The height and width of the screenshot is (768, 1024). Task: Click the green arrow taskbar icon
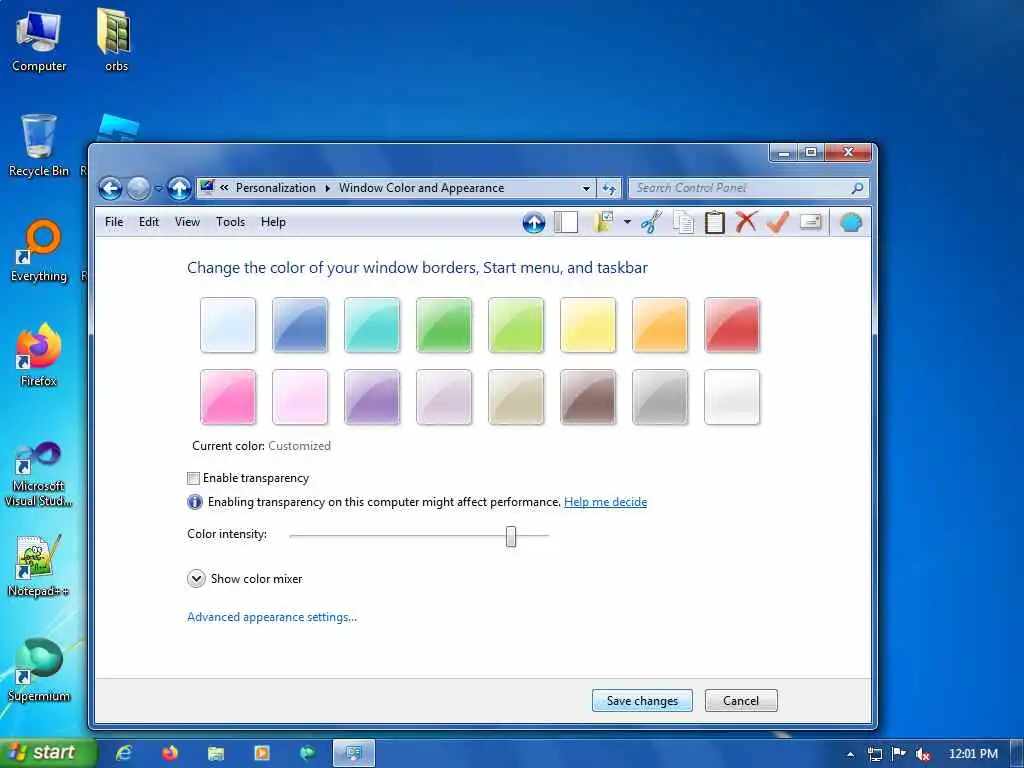pyautogui.click(x=307, y=753)
